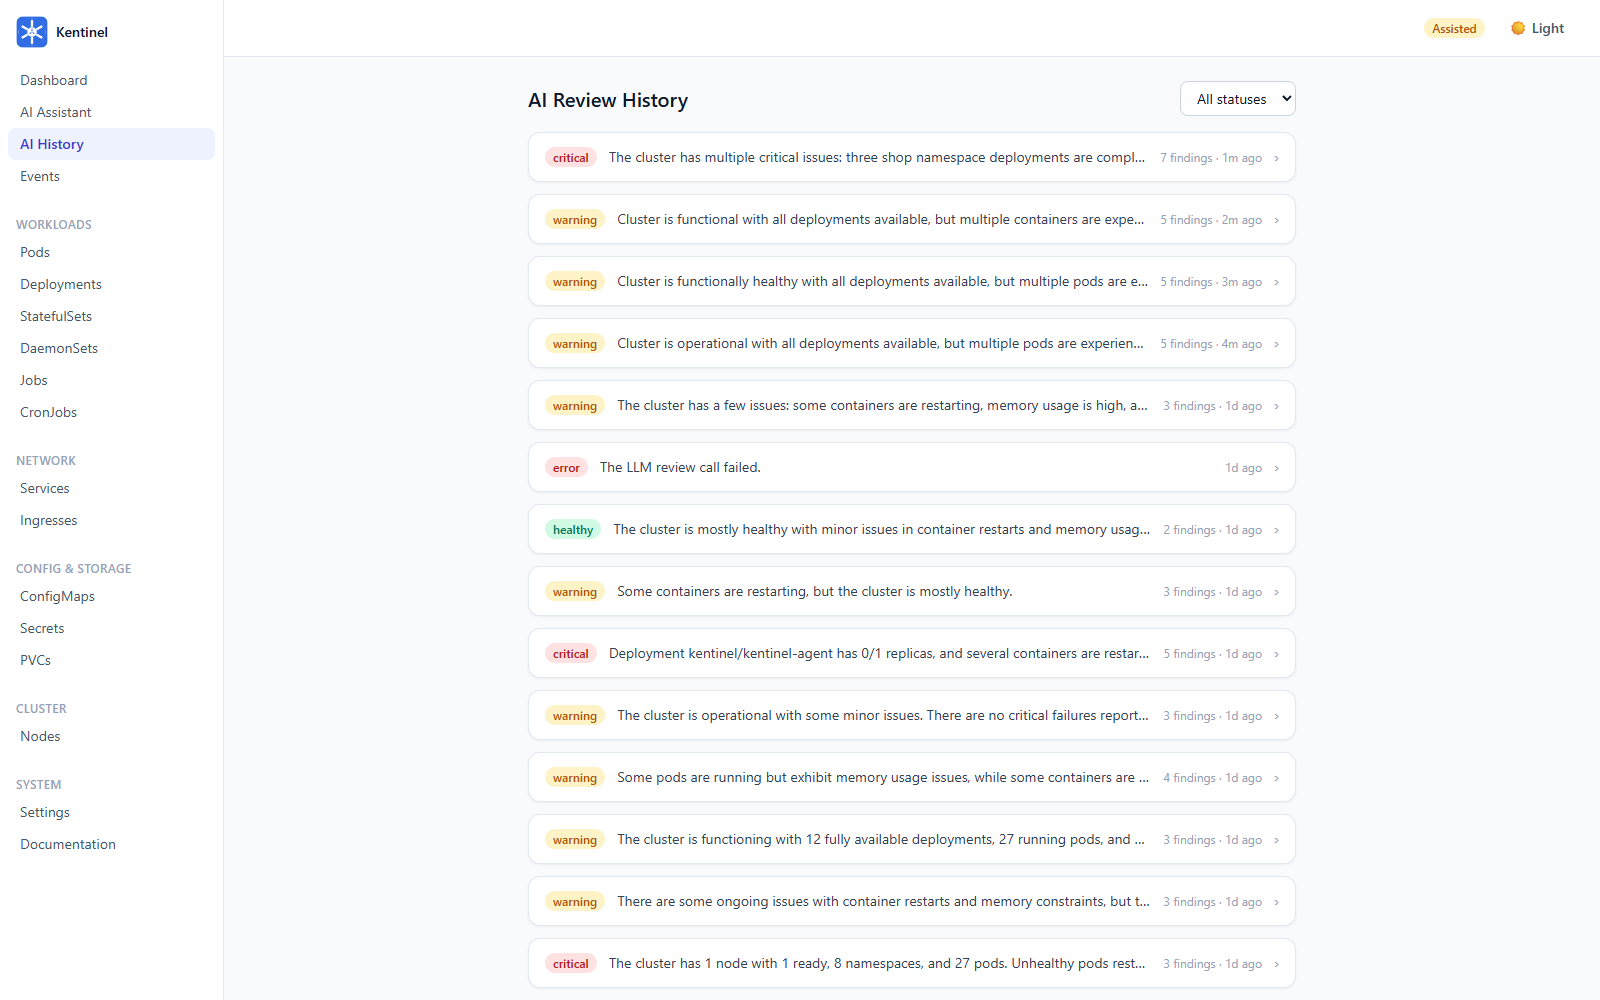The width and height of the screenshot is (1600, 1000).
Task: Open Nodes under Cluster
Action: pyautogui.click(x=111, y=736)
